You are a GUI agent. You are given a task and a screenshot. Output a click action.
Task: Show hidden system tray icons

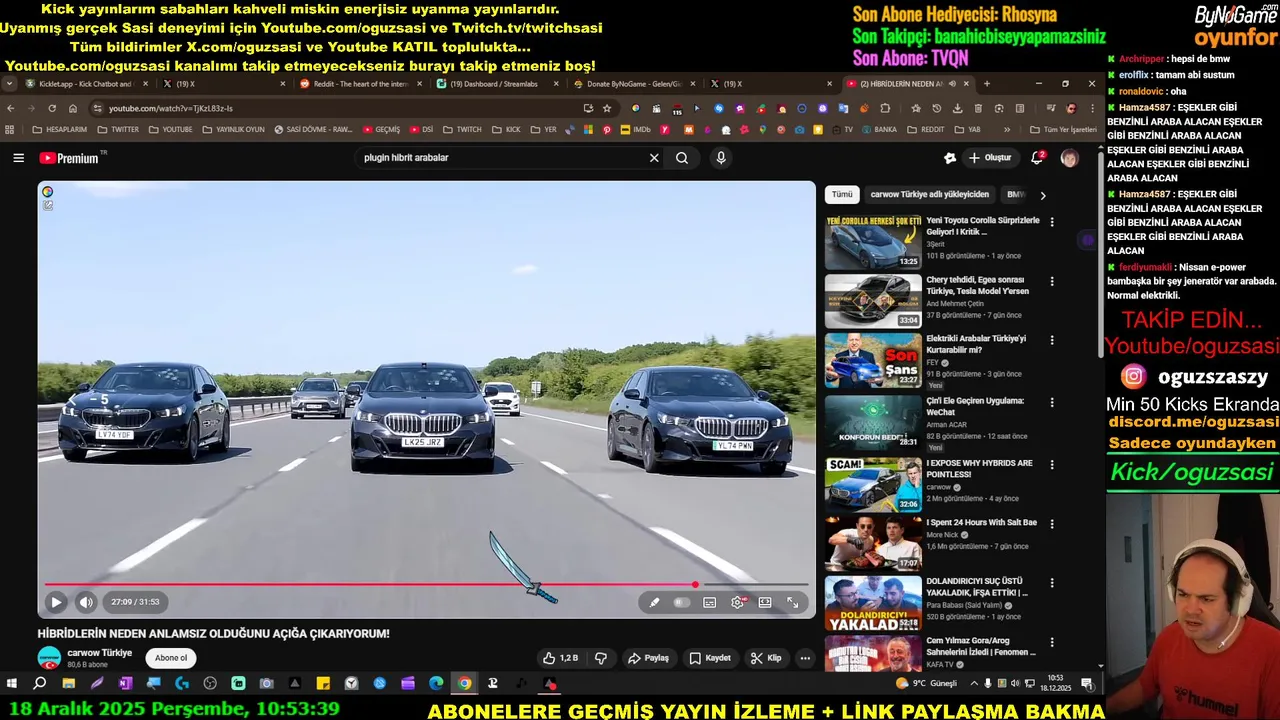974,684
